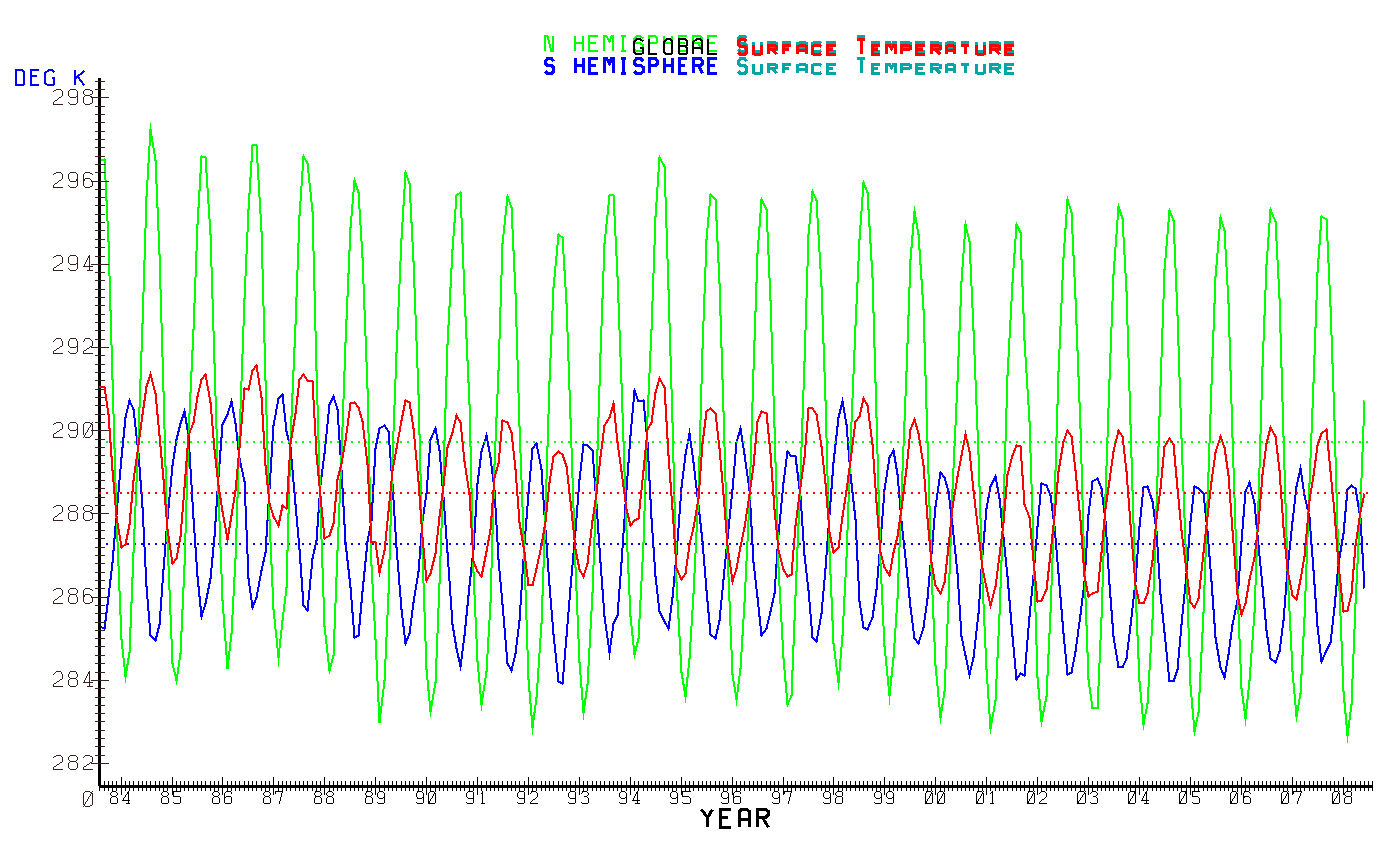Screen dimensions: 1400x863
Task: Select the green N HEMISPHERE legend text
Action: coord(585,44)
